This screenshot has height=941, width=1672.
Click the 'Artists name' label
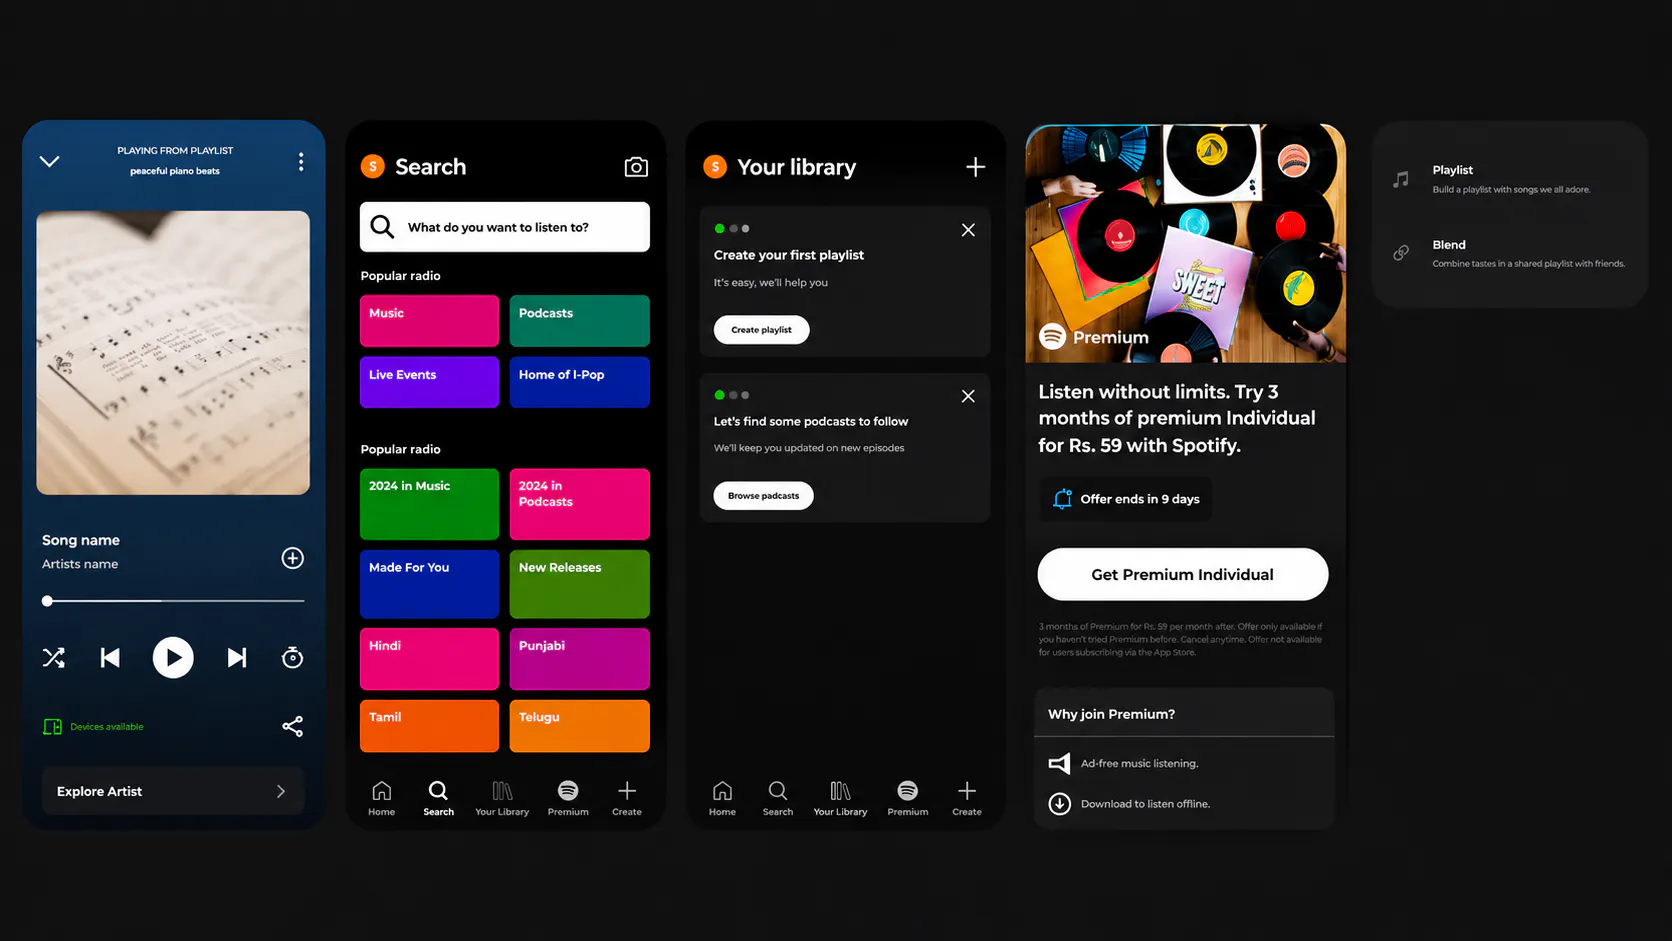(80, 564)
